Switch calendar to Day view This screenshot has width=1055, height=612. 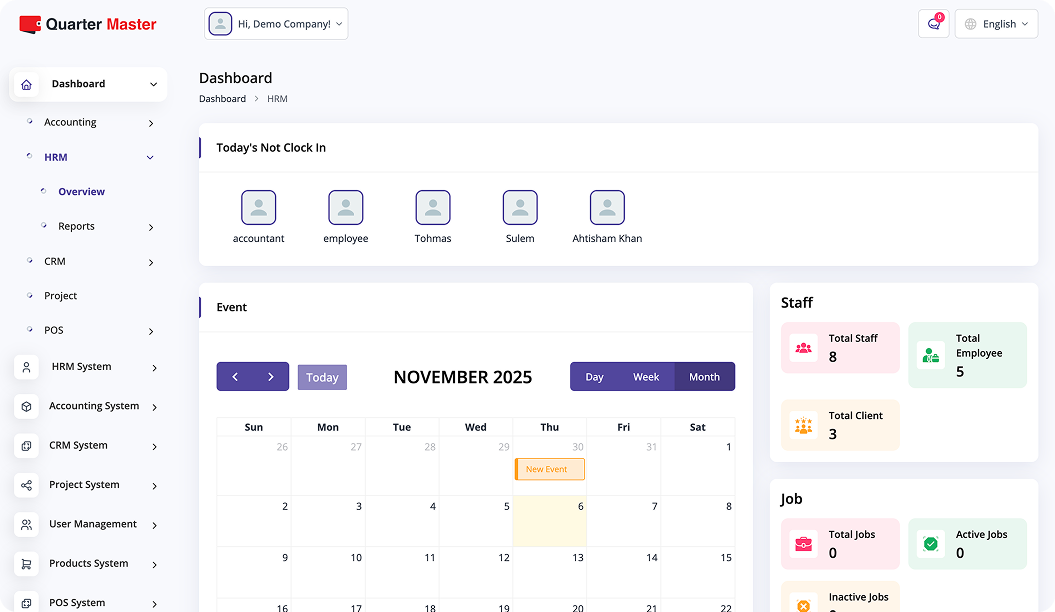point(595,377)
